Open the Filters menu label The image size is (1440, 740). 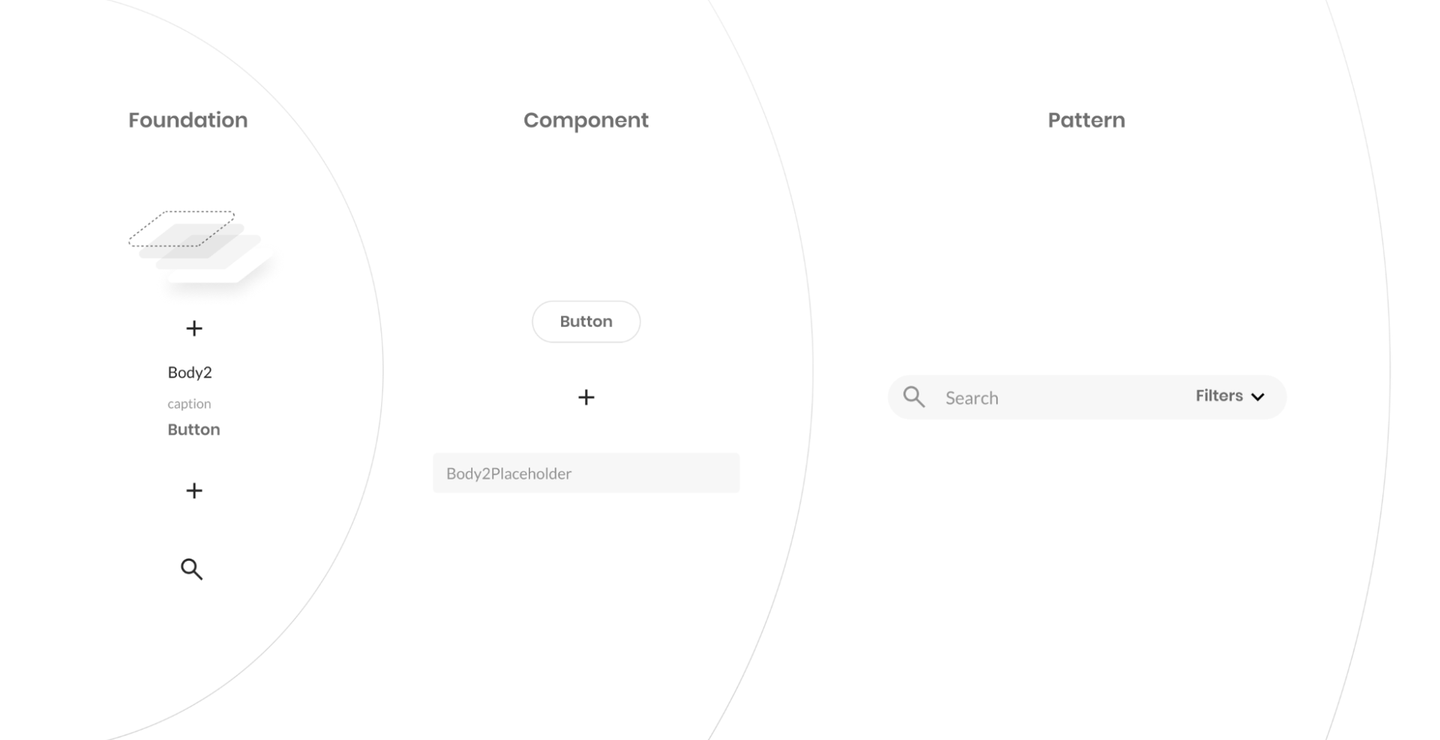click(1219, 396)
